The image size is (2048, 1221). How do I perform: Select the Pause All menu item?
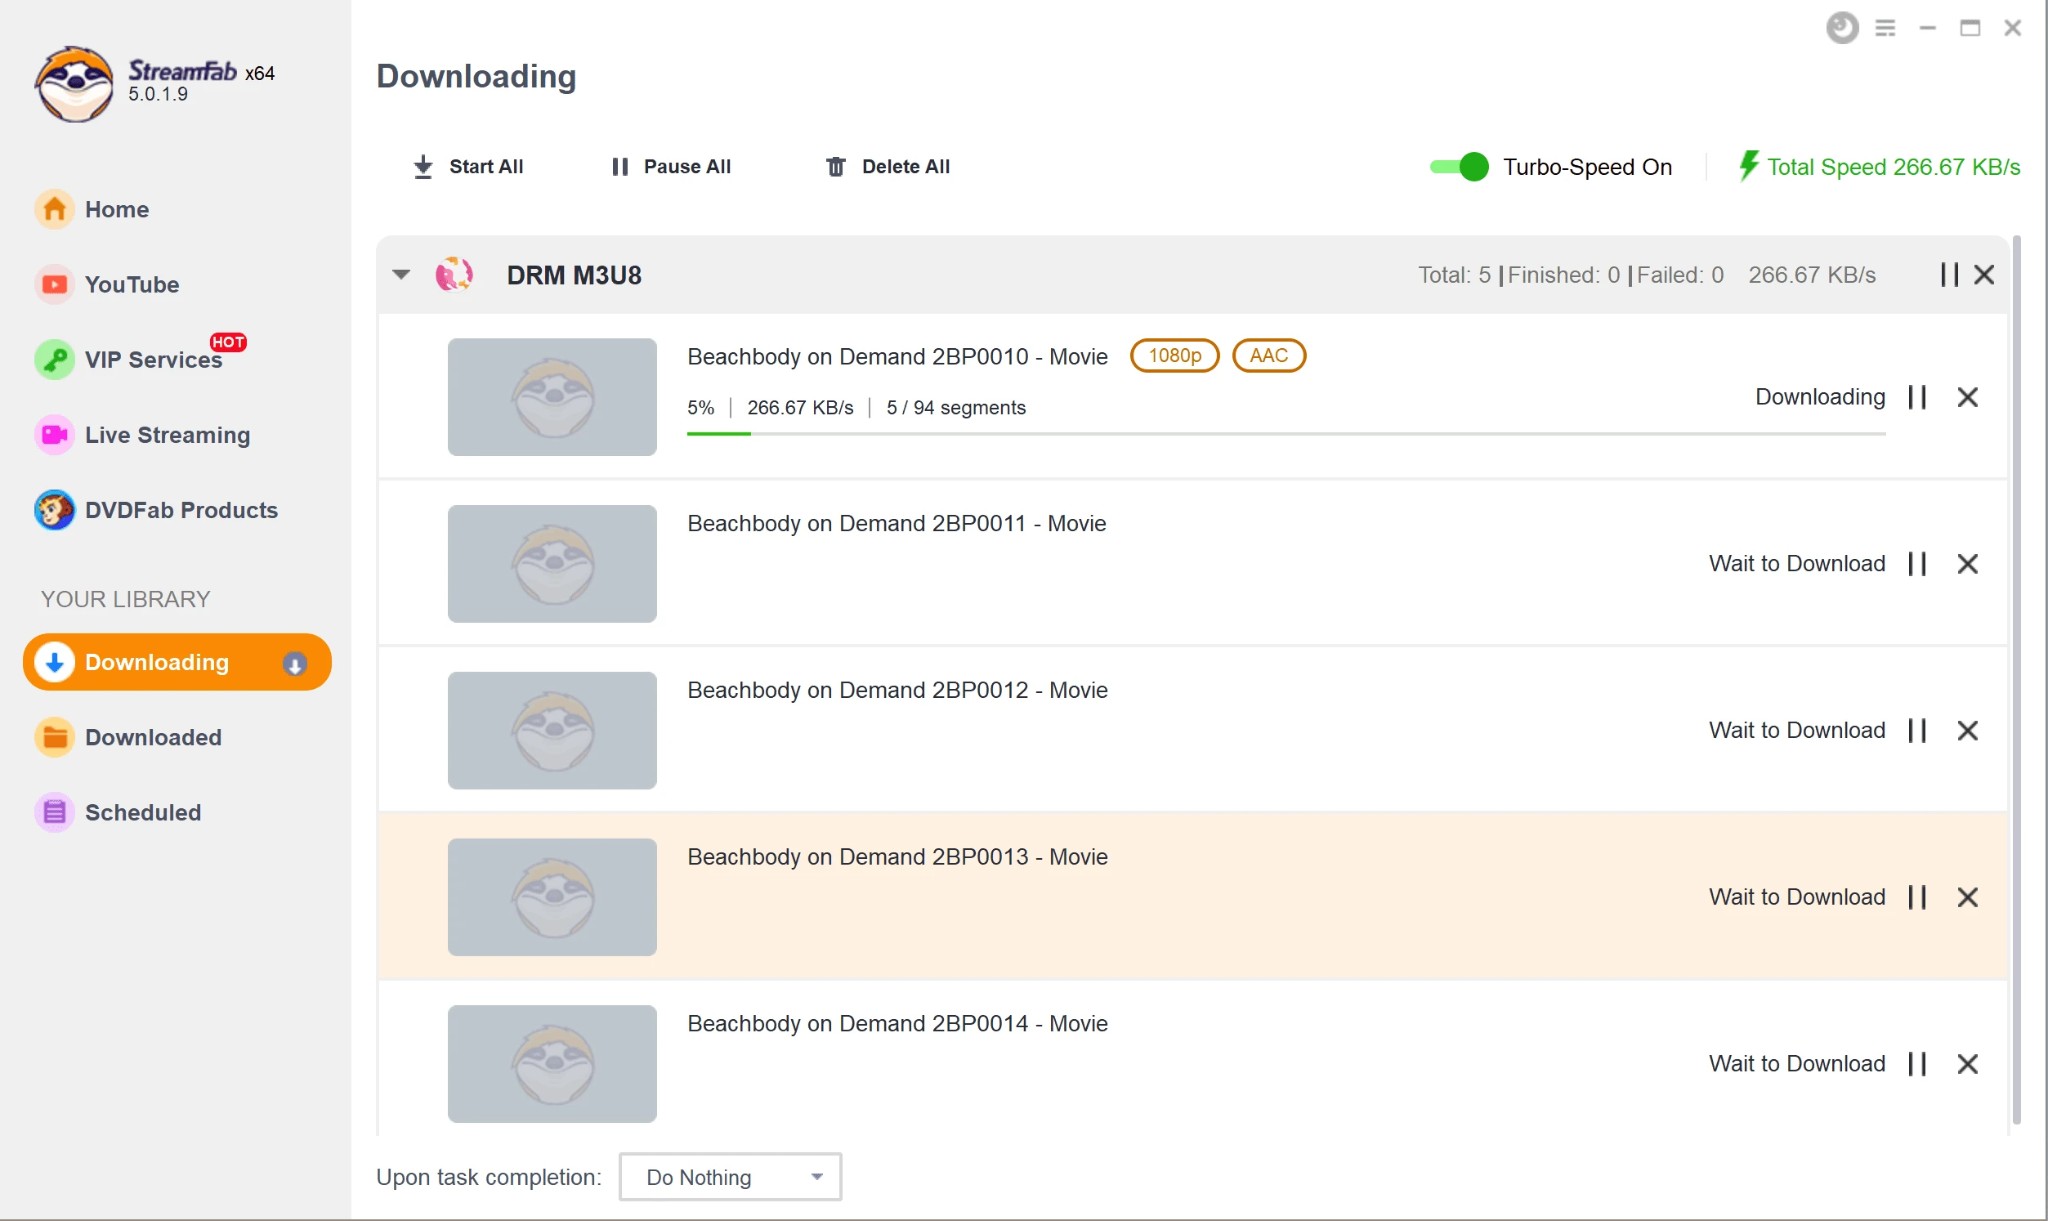[x=670, y=166]
